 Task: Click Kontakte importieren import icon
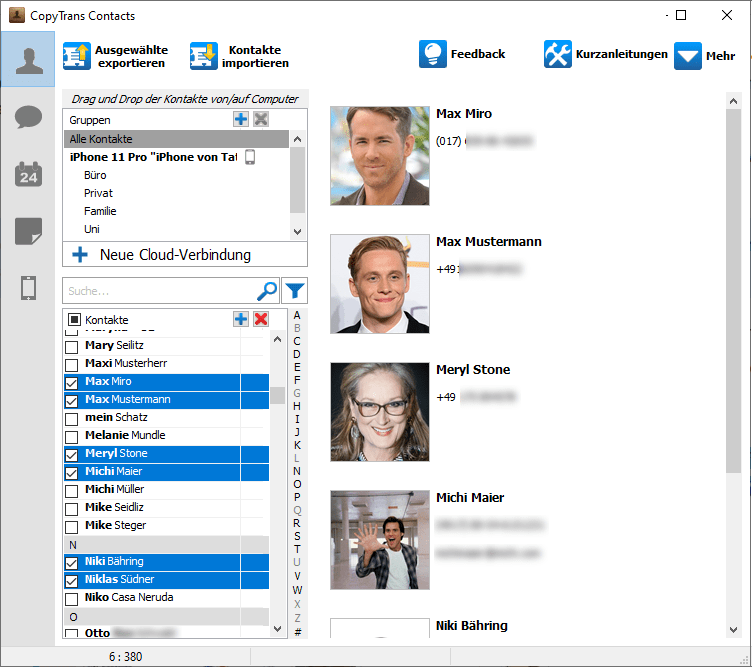(x=203, y=56)
